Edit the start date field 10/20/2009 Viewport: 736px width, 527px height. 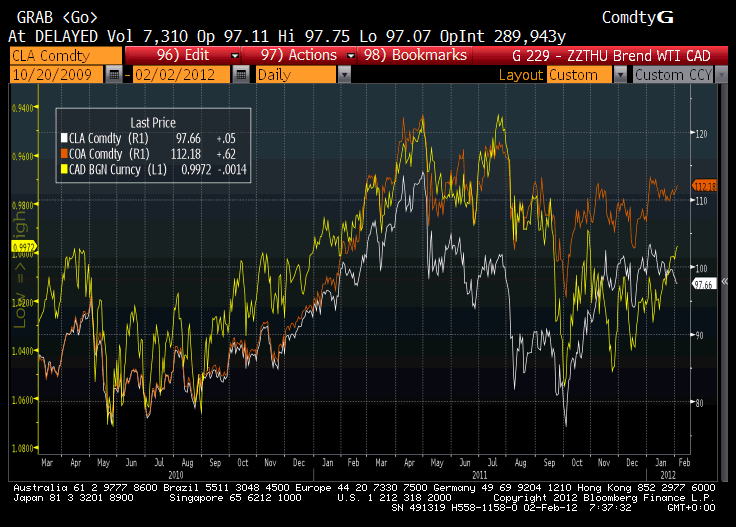(x=56, y=75)
